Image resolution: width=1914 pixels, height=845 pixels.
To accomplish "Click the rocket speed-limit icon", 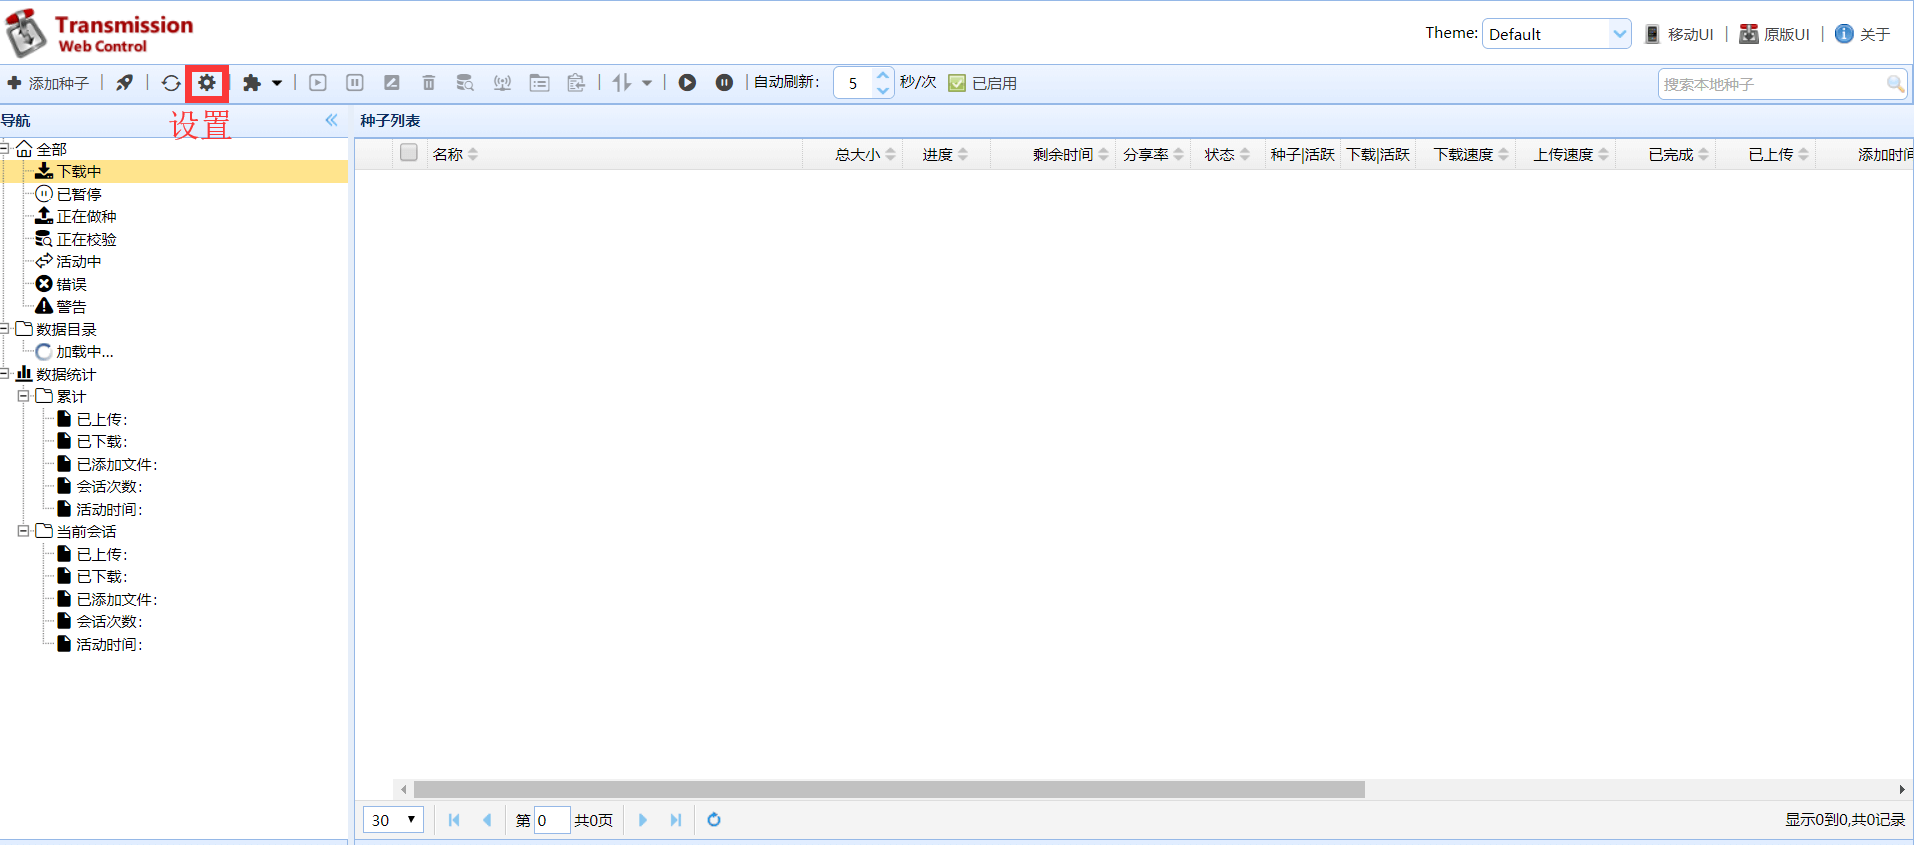I will click(124, 83).
